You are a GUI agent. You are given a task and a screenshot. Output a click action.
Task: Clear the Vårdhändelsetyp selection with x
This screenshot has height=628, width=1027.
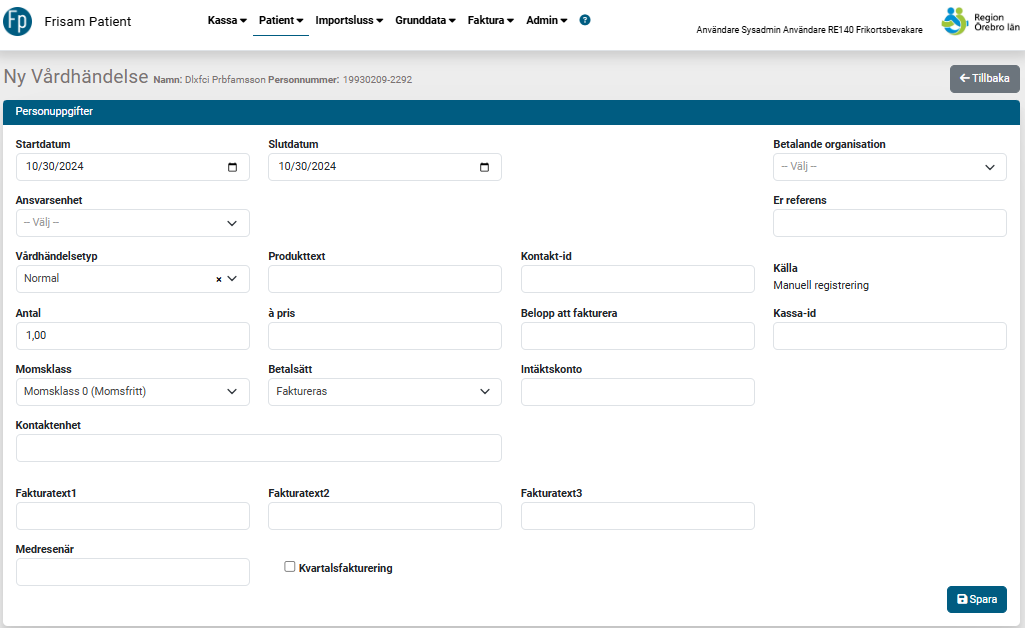pyautogui.click(x=219, y=280)
